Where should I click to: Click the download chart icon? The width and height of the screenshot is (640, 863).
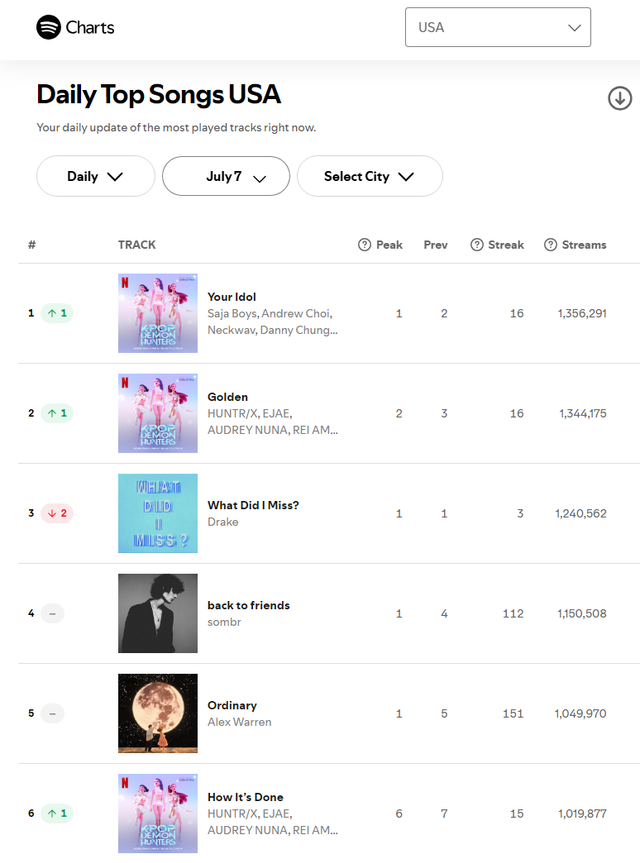620,98
